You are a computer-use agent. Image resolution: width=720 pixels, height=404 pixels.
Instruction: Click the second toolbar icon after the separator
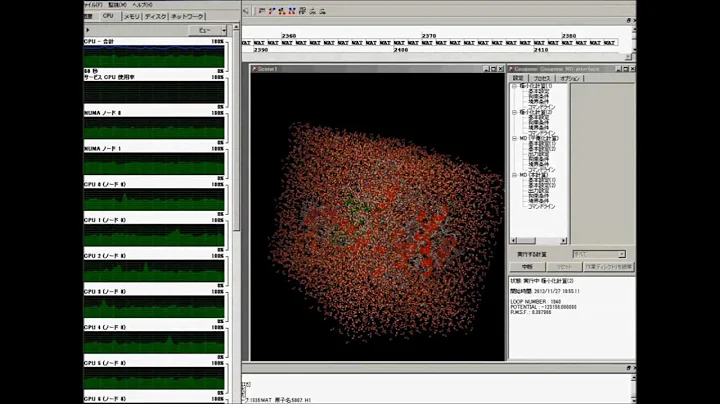(272, 11)
